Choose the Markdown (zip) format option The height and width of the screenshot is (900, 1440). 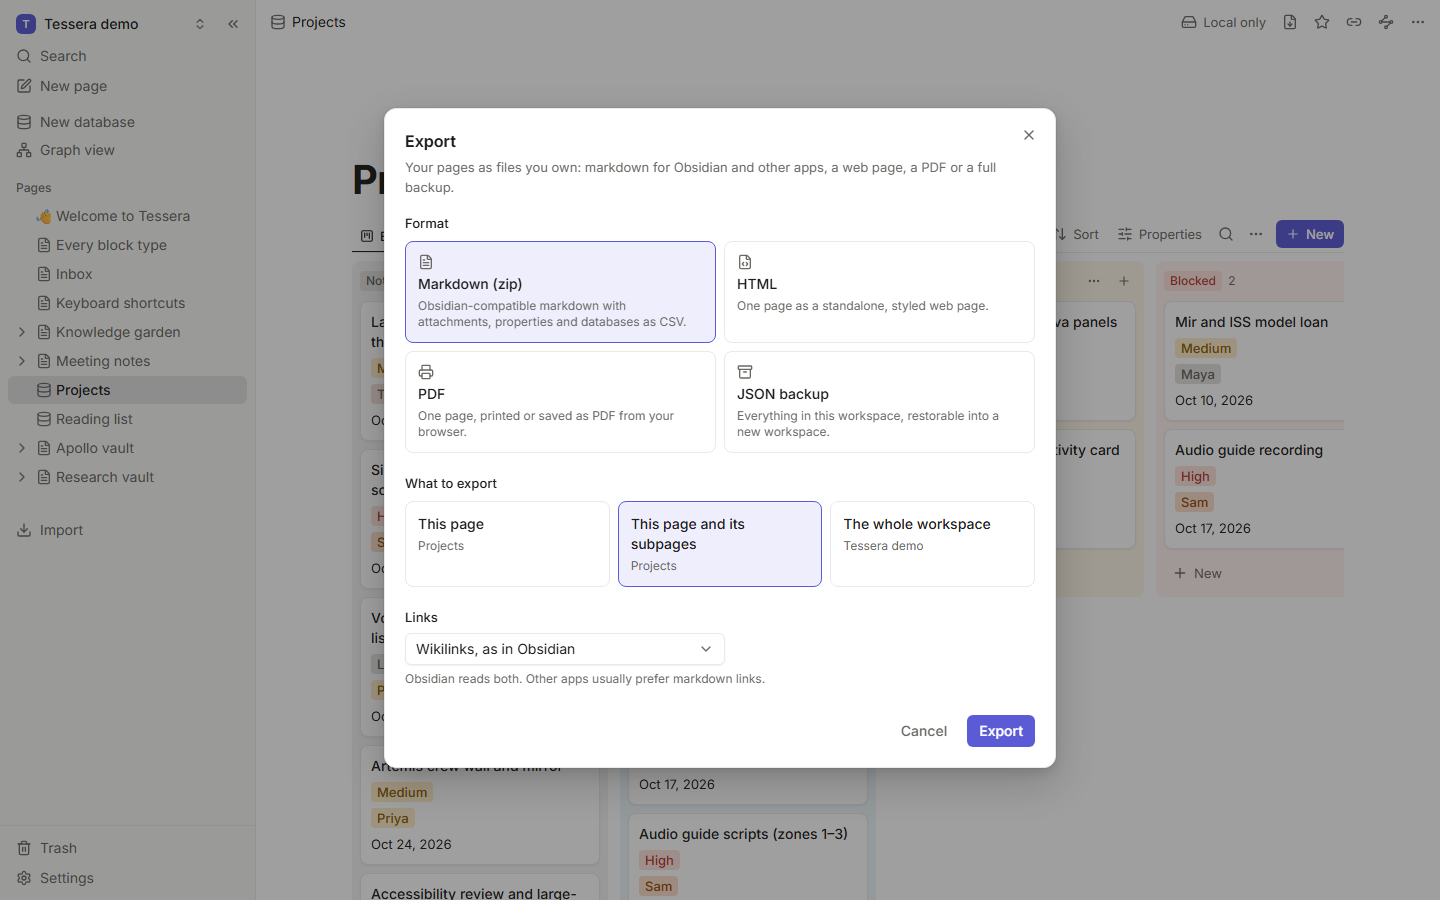pyautogui.click(x=560, y=292)
